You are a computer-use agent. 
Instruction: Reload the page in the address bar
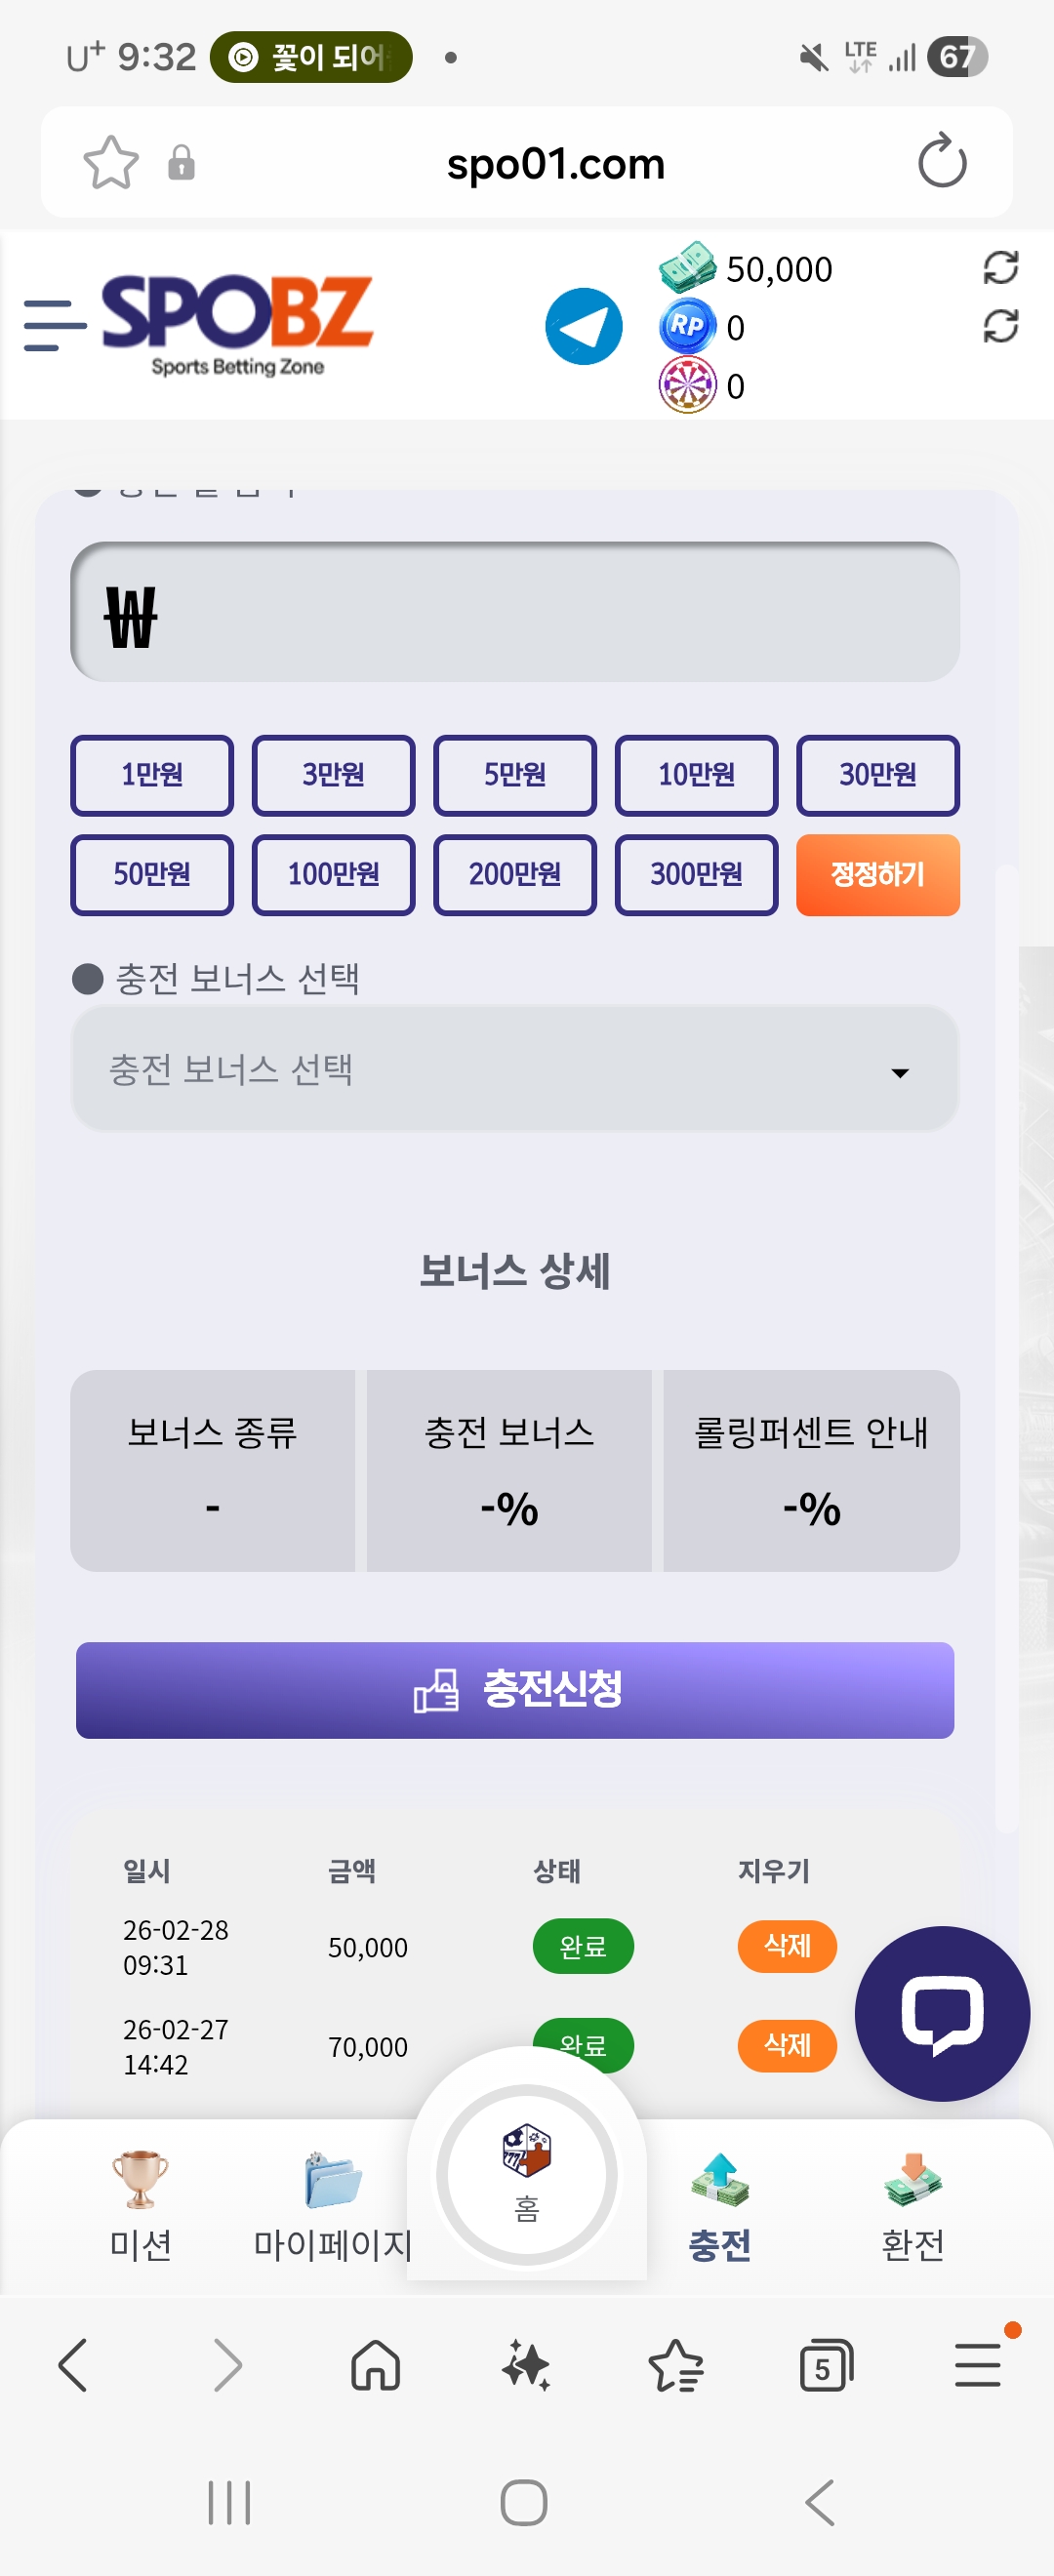tap(941, 162)
